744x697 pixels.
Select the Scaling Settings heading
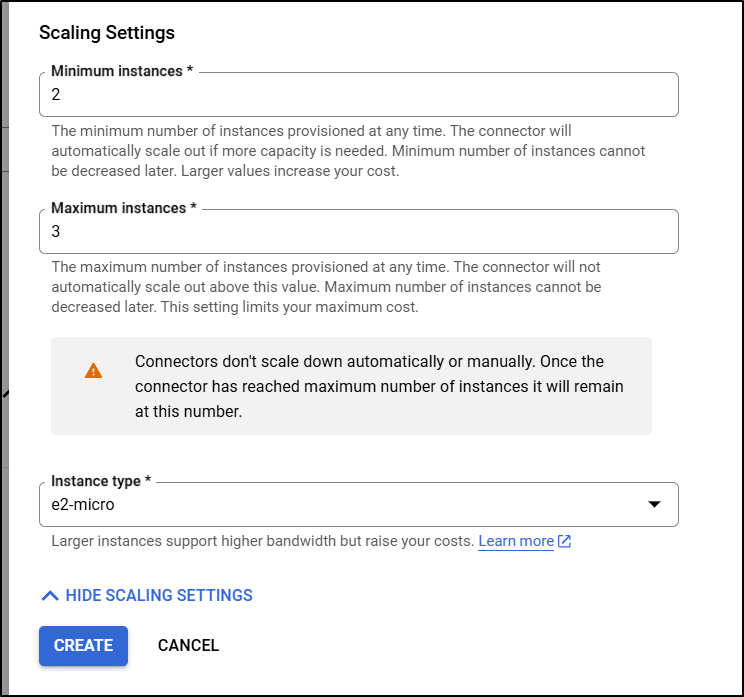click(107, 33)
